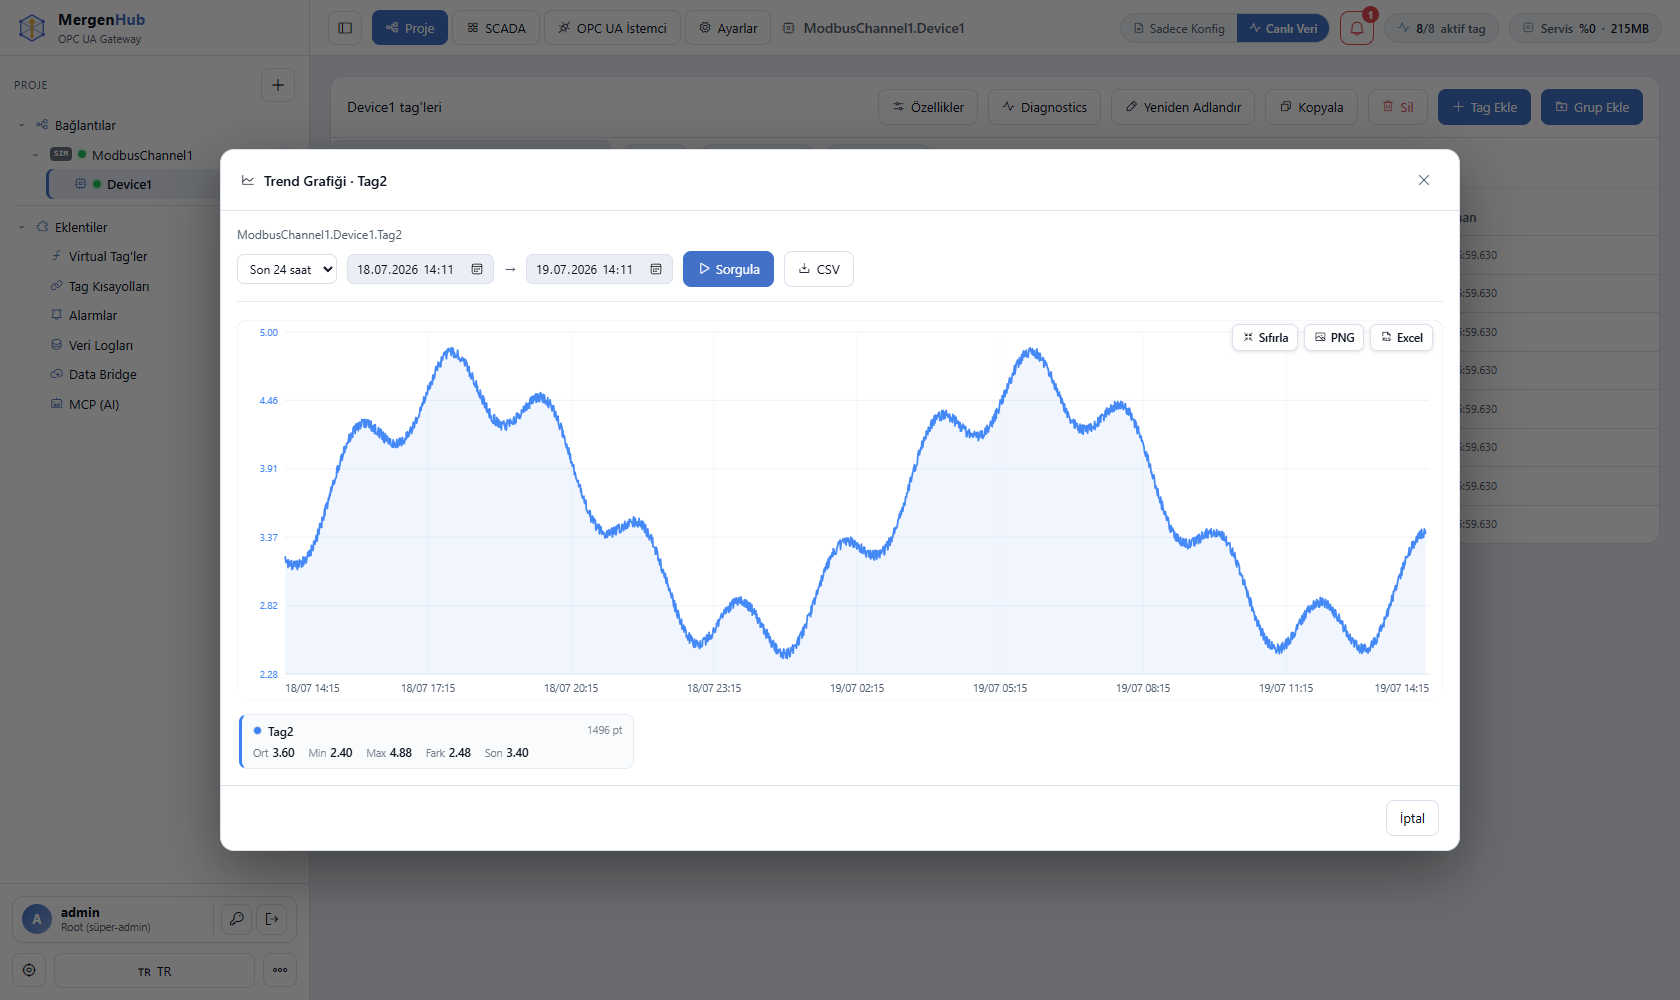Open Virtual Tag'ler
1680x1000 pixels.
(108, 256)
